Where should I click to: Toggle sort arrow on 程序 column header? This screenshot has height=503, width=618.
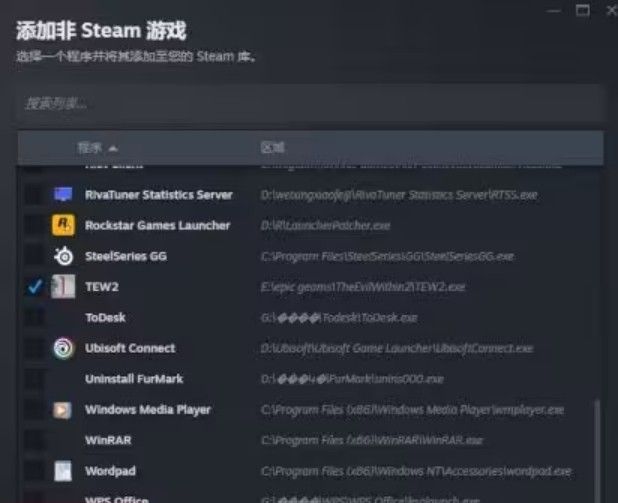tap(113, 149)
